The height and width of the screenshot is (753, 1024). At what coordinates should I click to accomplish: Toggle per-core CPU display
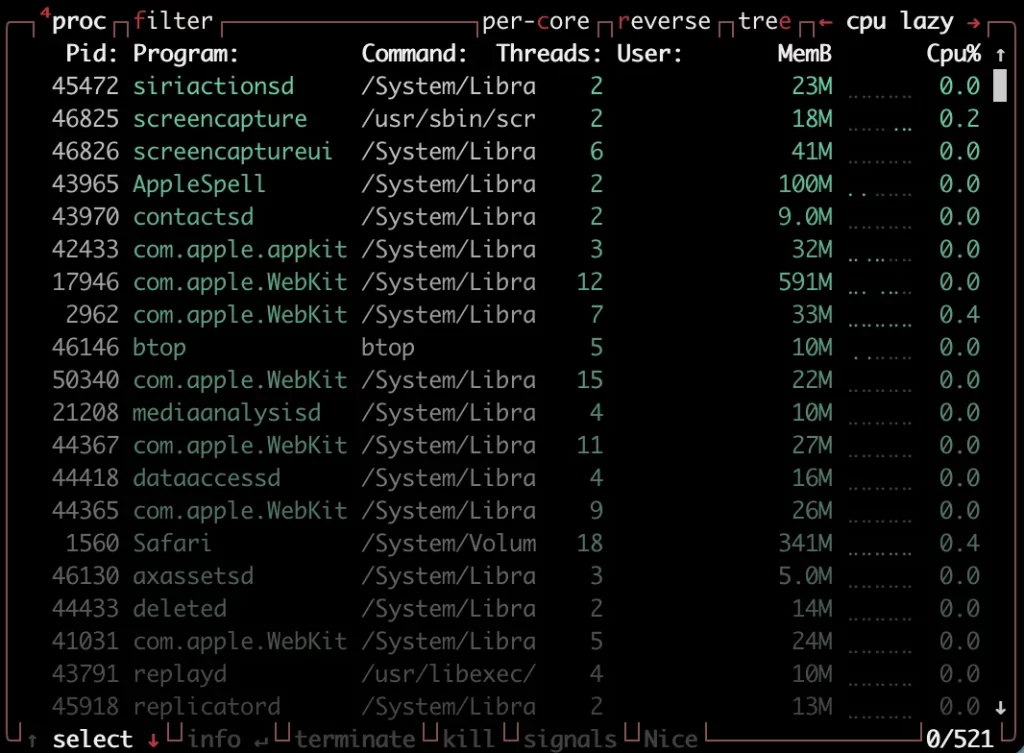[535, 22]
